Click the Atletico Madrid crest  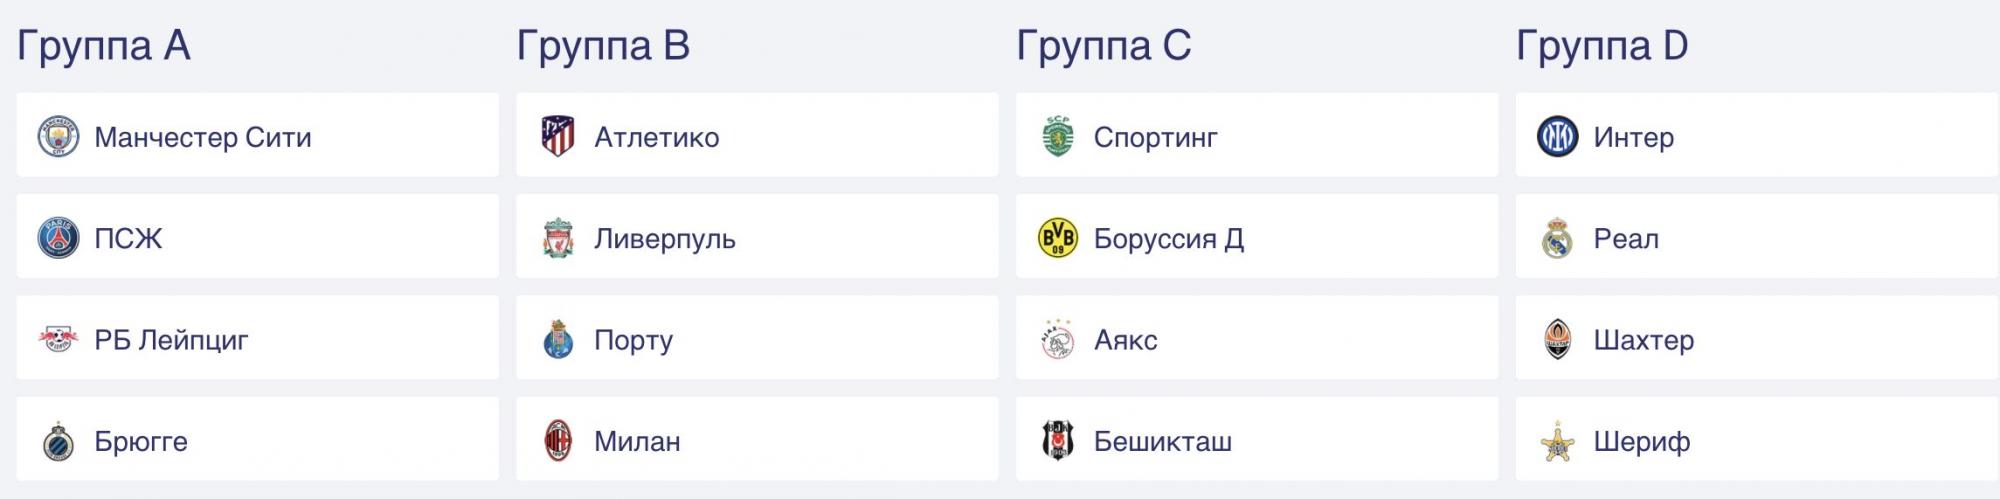558,137
